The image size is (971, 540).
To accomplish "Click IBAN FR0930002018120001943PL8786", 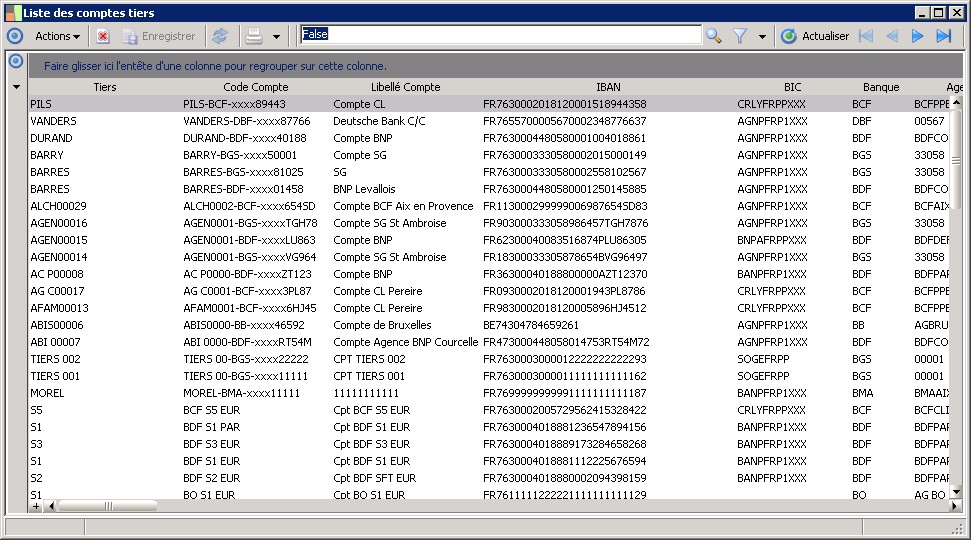I will [564, 291].
